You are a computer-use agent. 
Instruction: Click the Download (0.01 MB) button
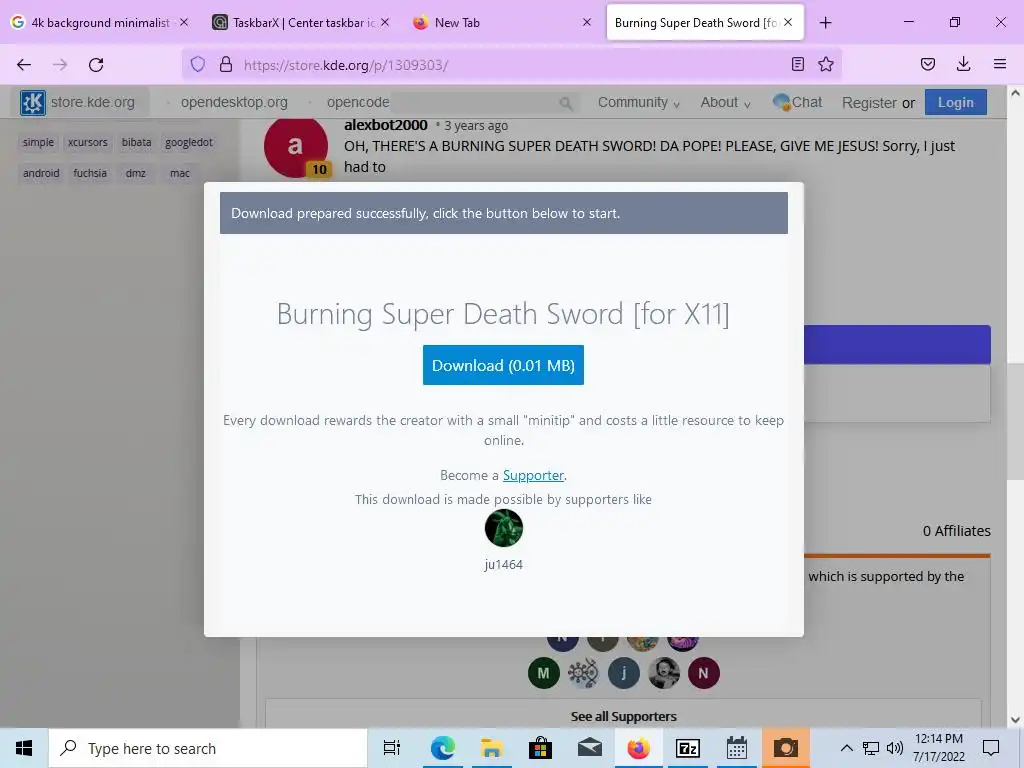[503, 365]
